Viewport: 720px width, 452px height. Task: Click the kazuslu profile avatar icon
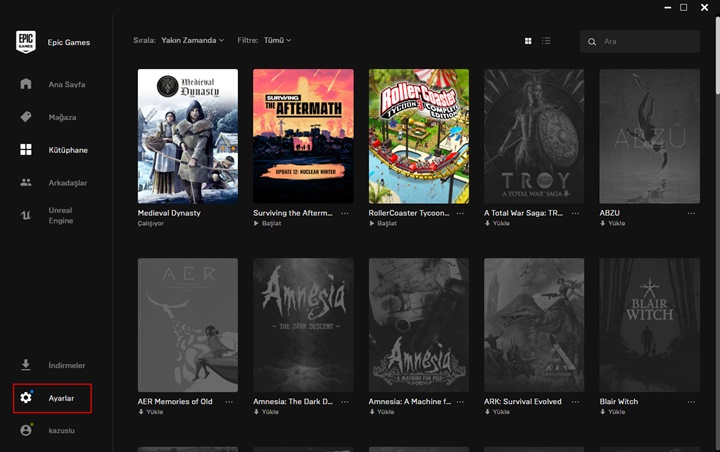pos(26,430)
